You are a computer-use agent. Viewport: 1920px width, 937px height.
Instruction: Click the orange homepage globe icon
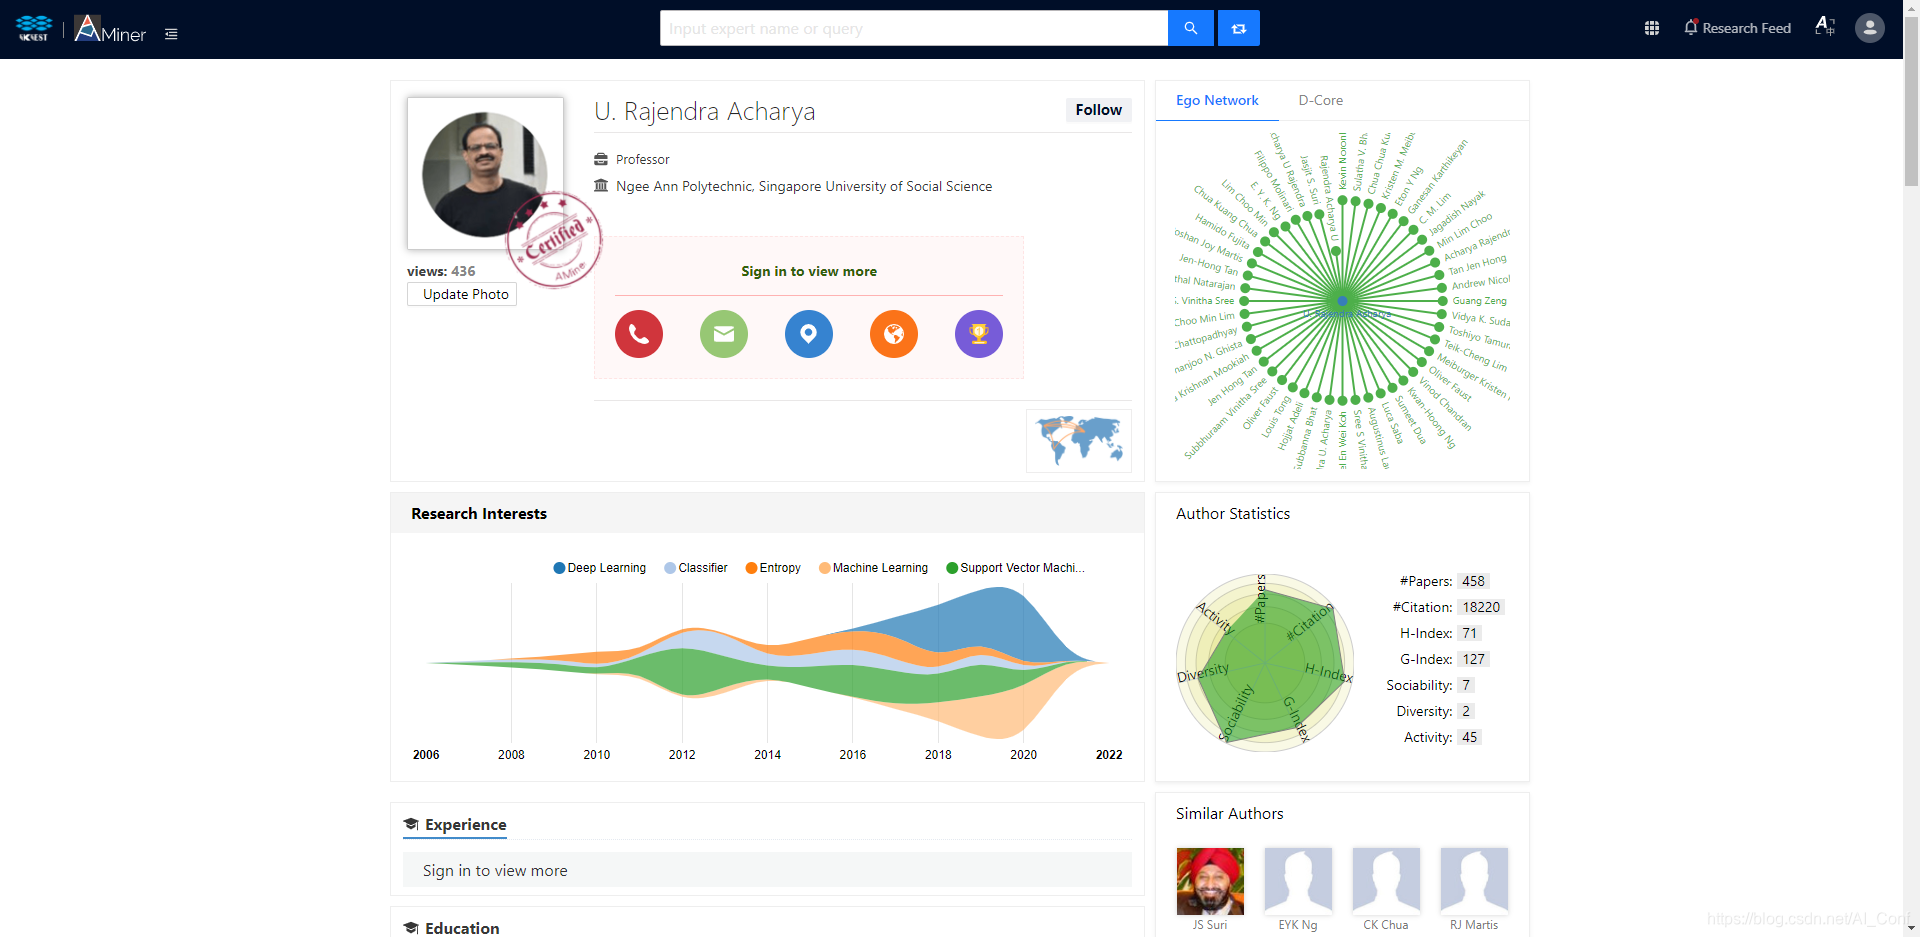(x=894, y=334)
